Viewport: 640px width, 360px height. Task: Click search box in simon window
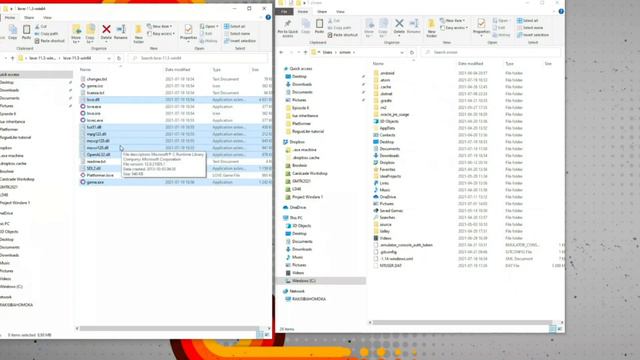coord(491,52)
